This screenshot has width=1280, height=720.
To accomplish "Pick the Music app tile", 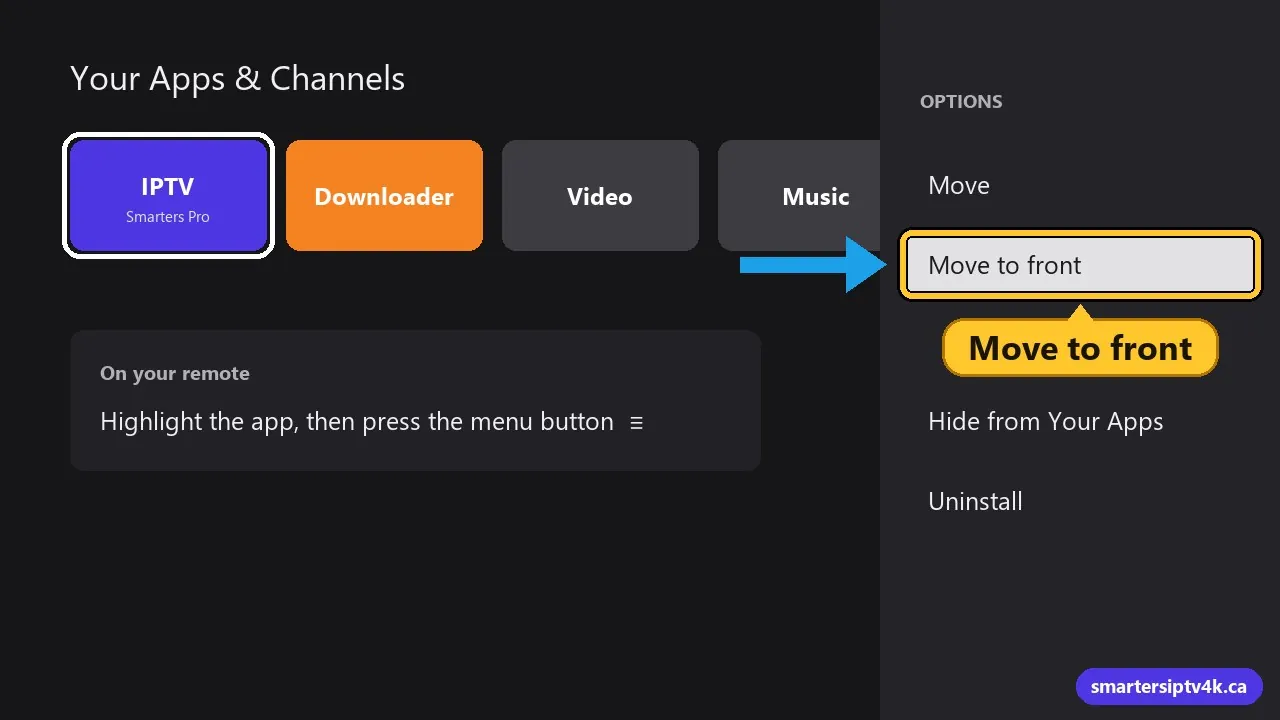I will 799,196.
